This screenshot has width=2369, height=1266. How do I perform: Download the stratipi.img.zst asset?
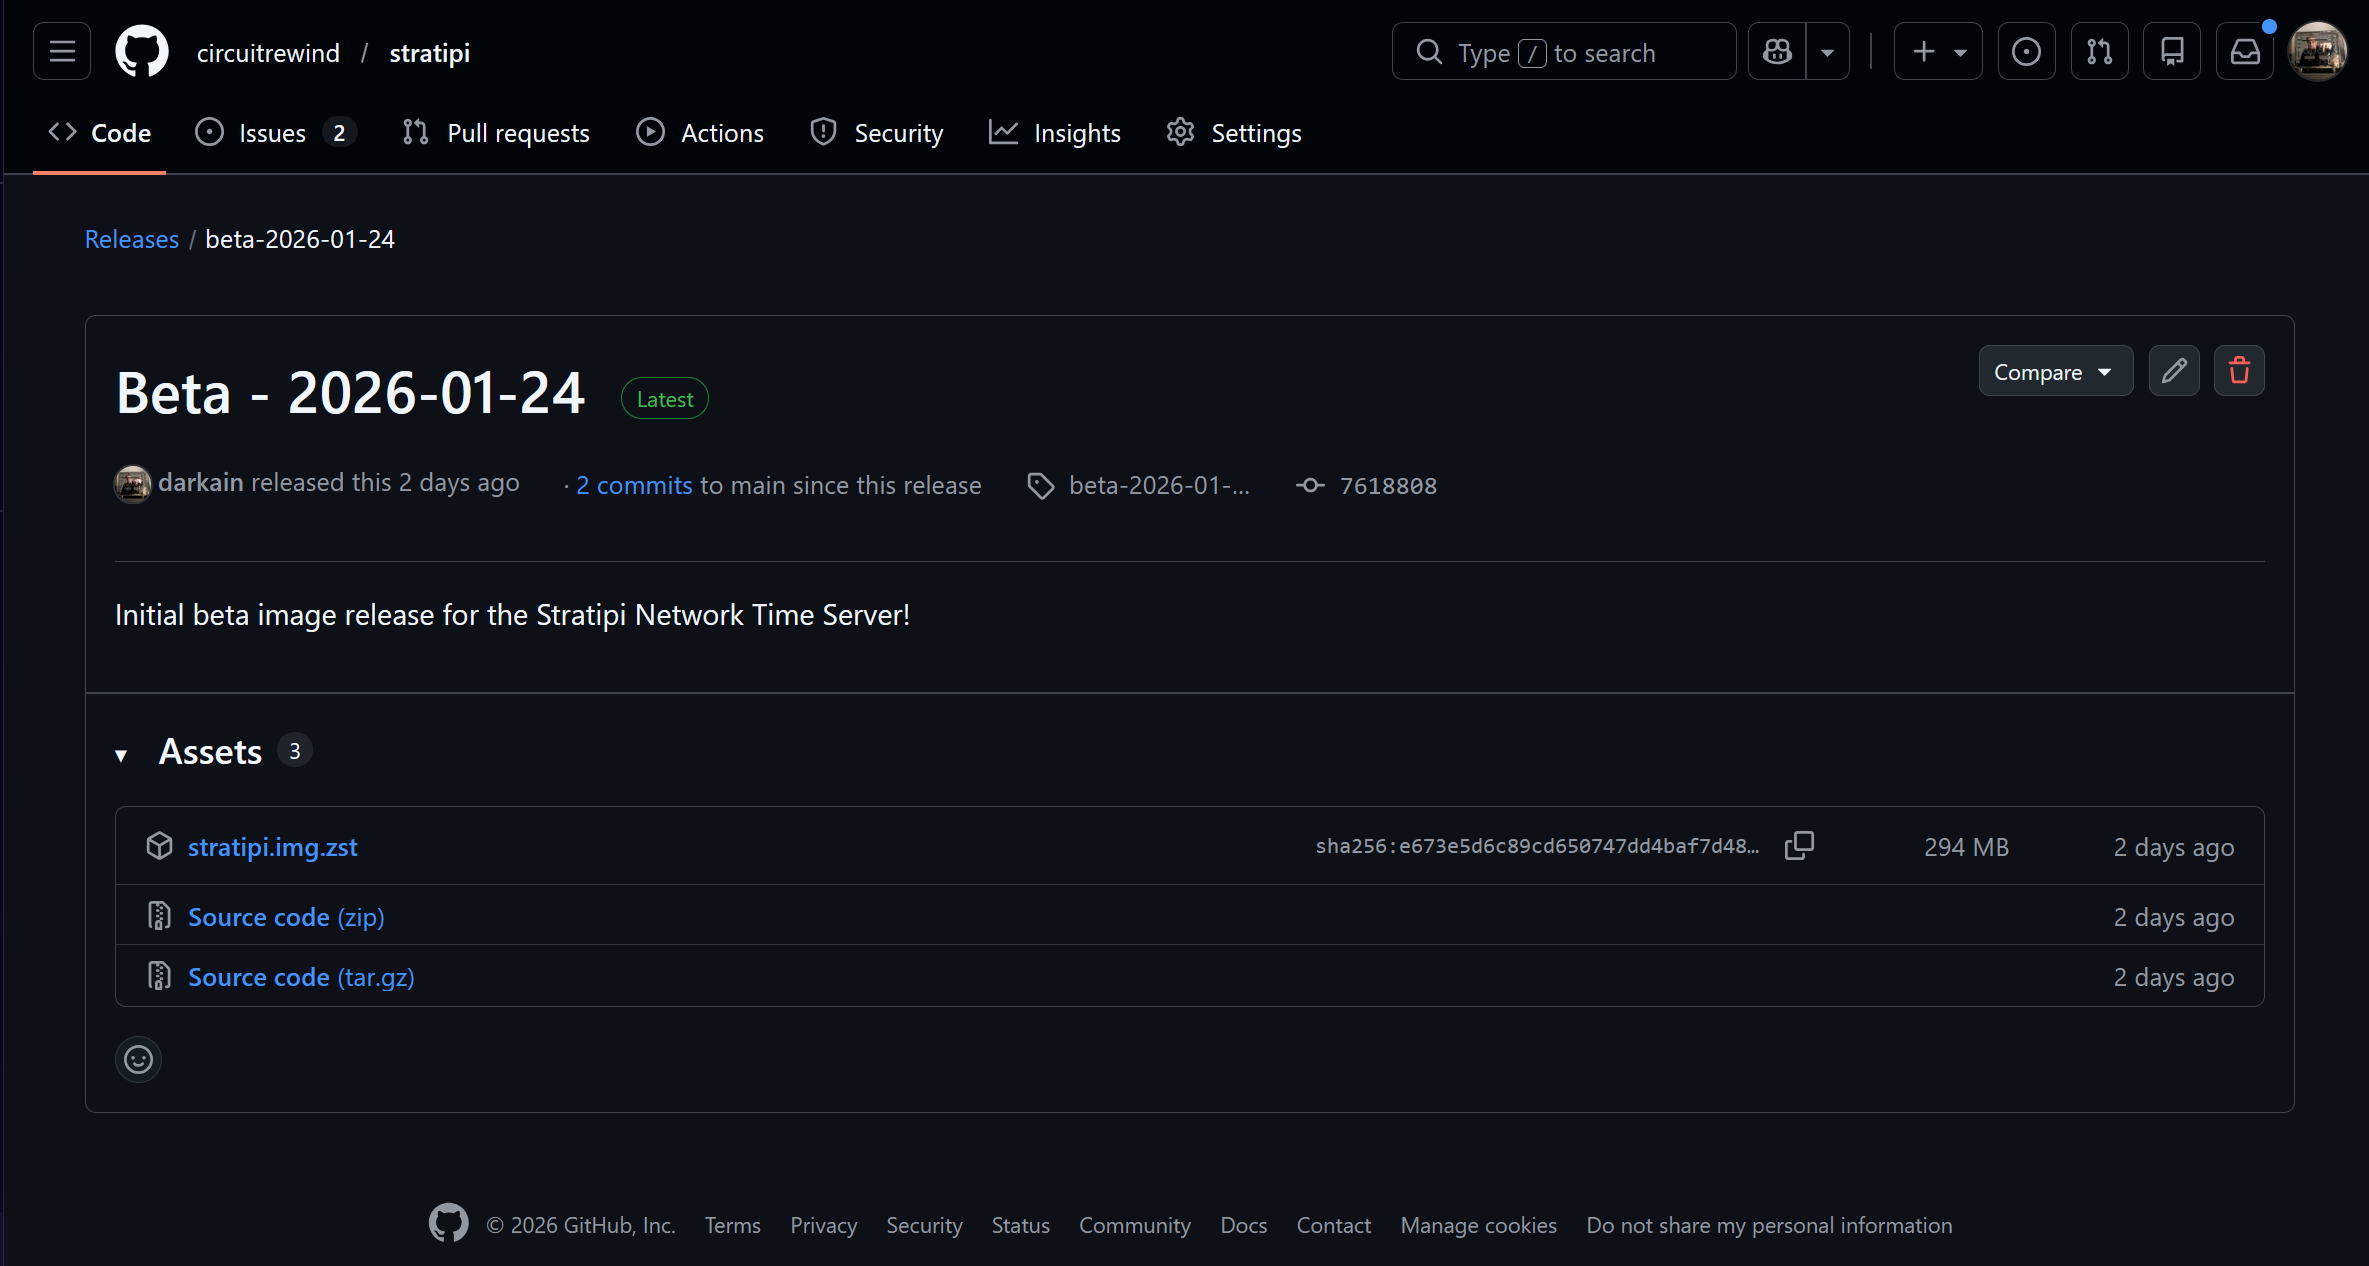pyautogui.click(x=272, y=847)
